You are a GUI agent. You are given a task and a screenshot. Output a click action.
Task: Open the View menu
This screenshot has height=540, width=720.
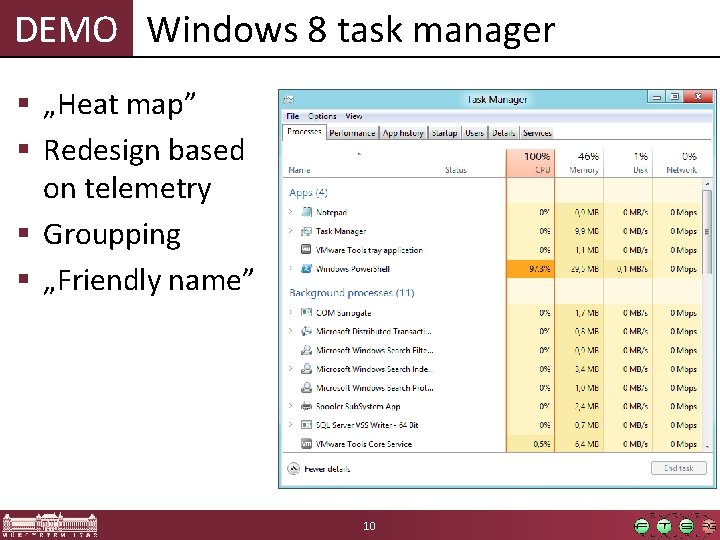tap(354, 116)
